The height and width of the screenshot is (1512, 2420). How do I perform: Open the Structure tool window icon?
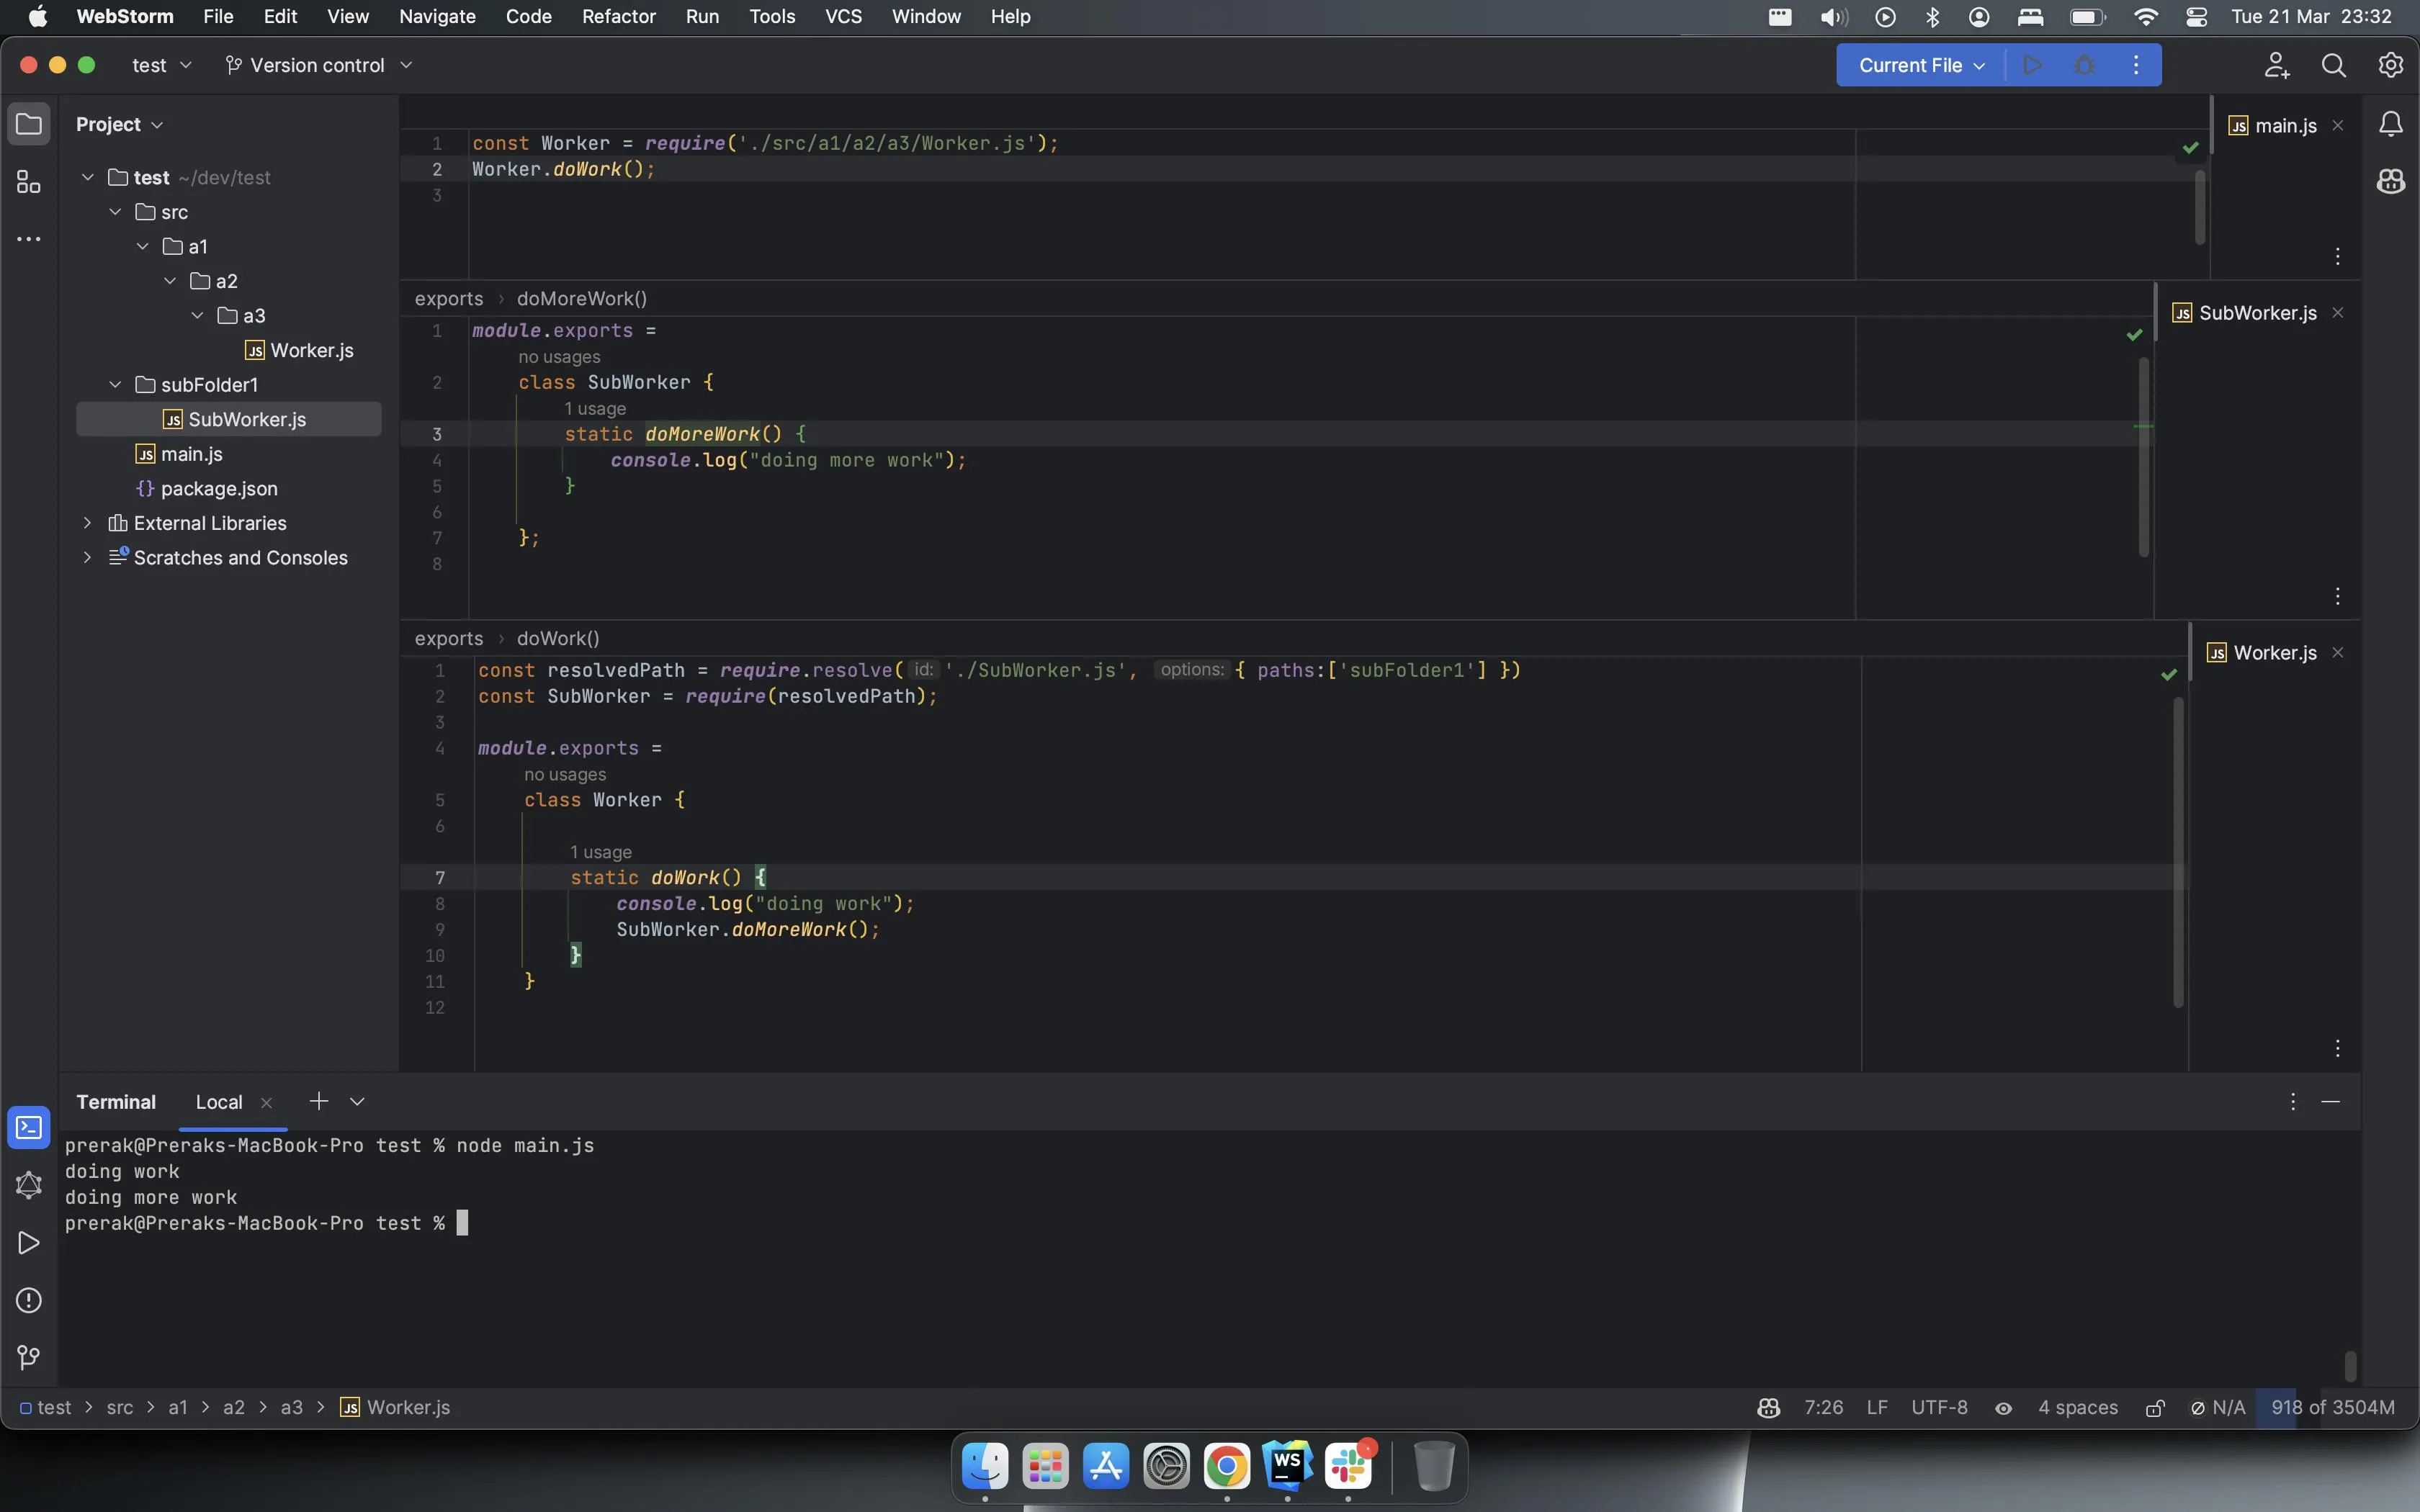pos(28,182)
